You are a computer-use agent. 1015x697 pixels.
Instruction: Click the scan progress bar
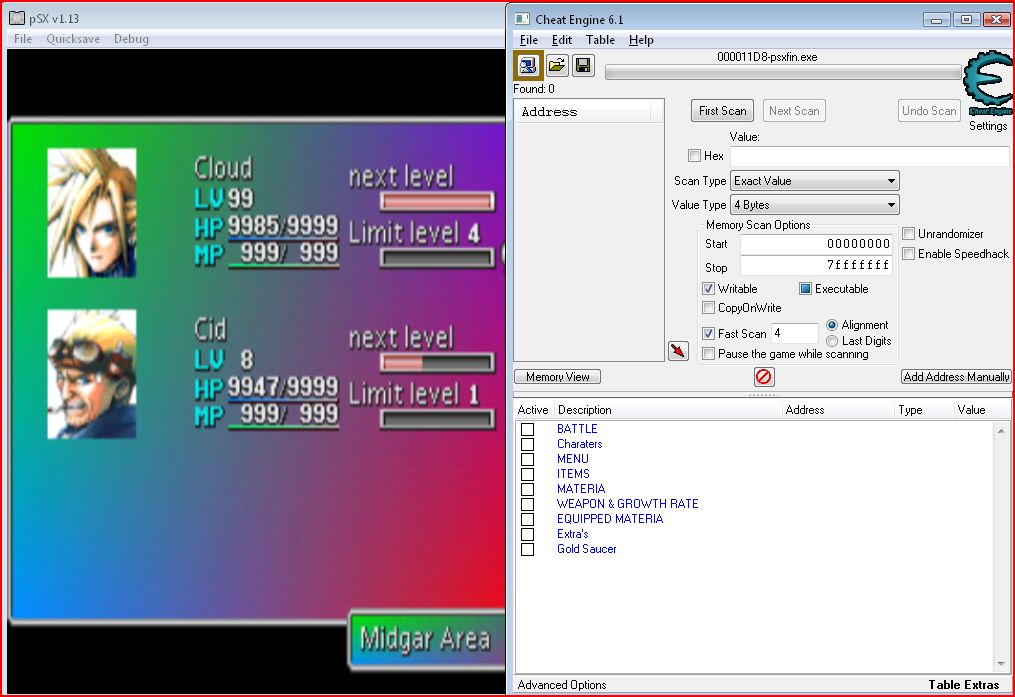pos(783,72)
